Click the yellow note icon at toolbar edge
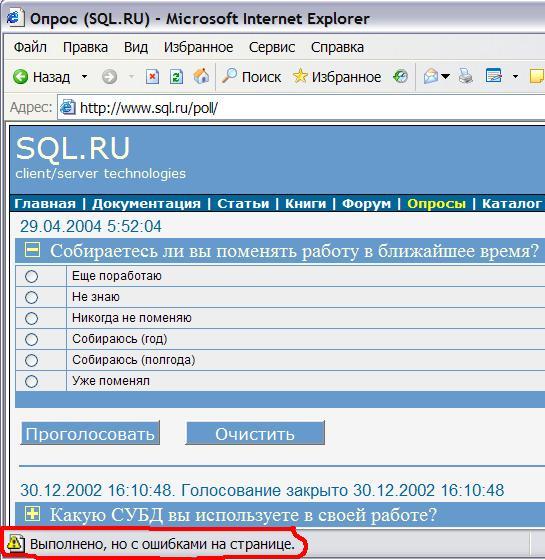Image resolution: width=545 pixels, height=560 pixels. (x=537, y=76)
